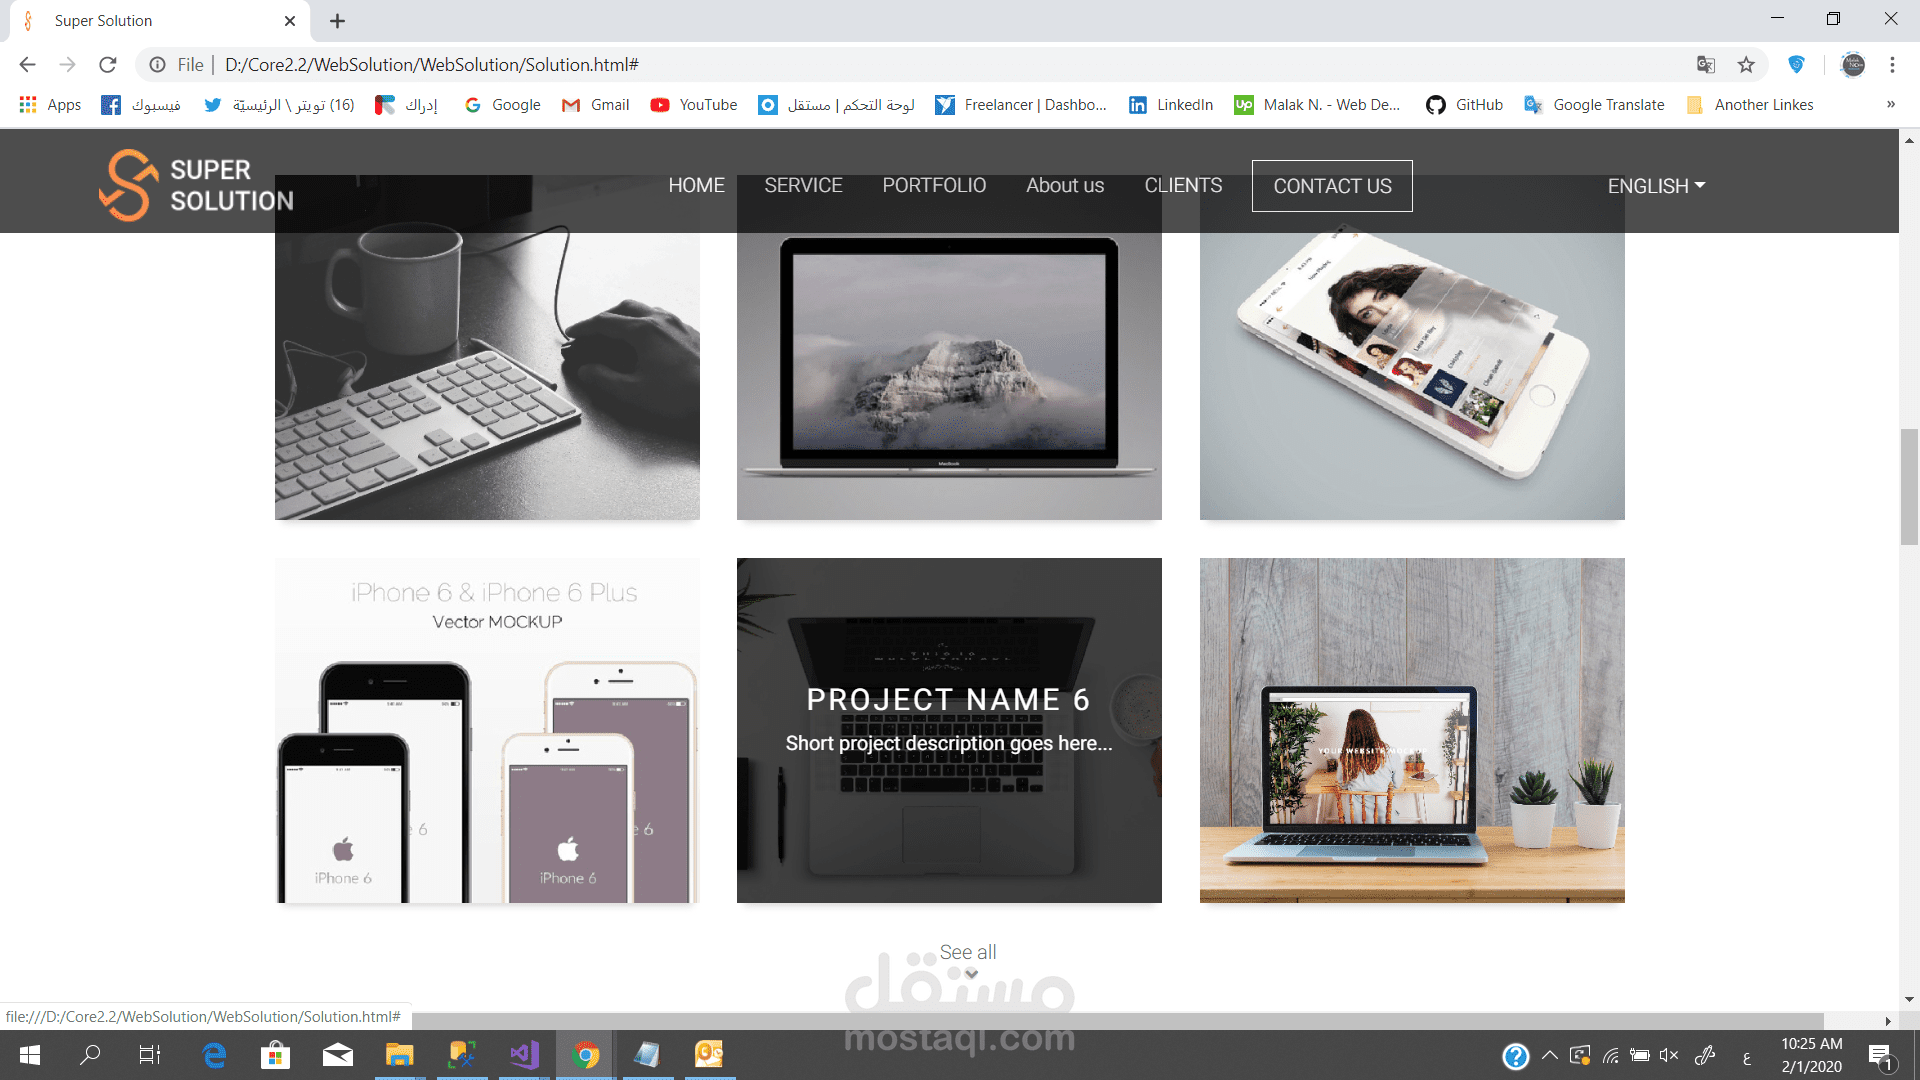The width and height of the screenshot is (1920, 1080).
Task: Open Visual Studio from the taskbar
Action: [524, 1055]
